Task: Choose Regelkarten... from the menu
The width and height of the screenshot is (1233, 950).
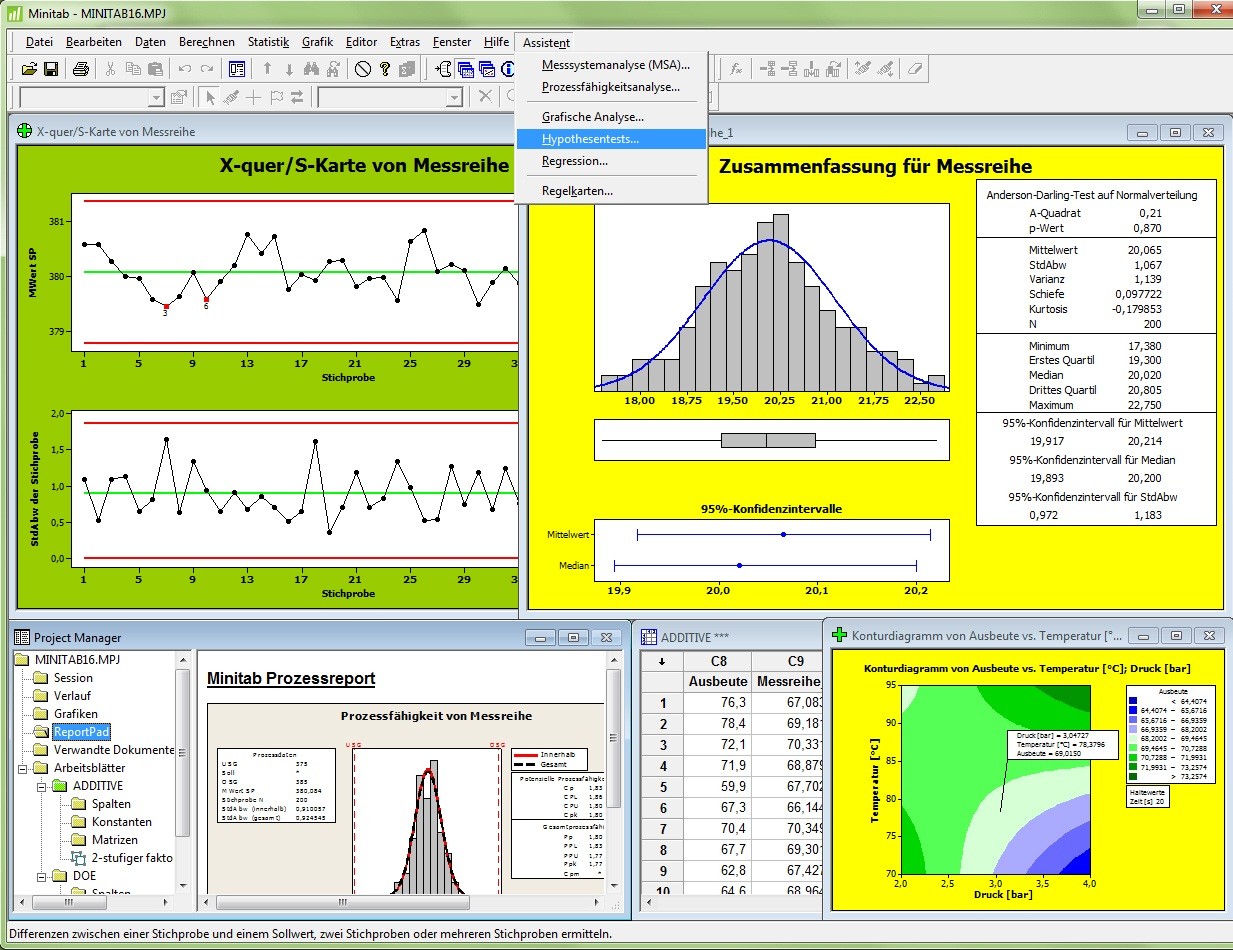Action: [611, 191]
